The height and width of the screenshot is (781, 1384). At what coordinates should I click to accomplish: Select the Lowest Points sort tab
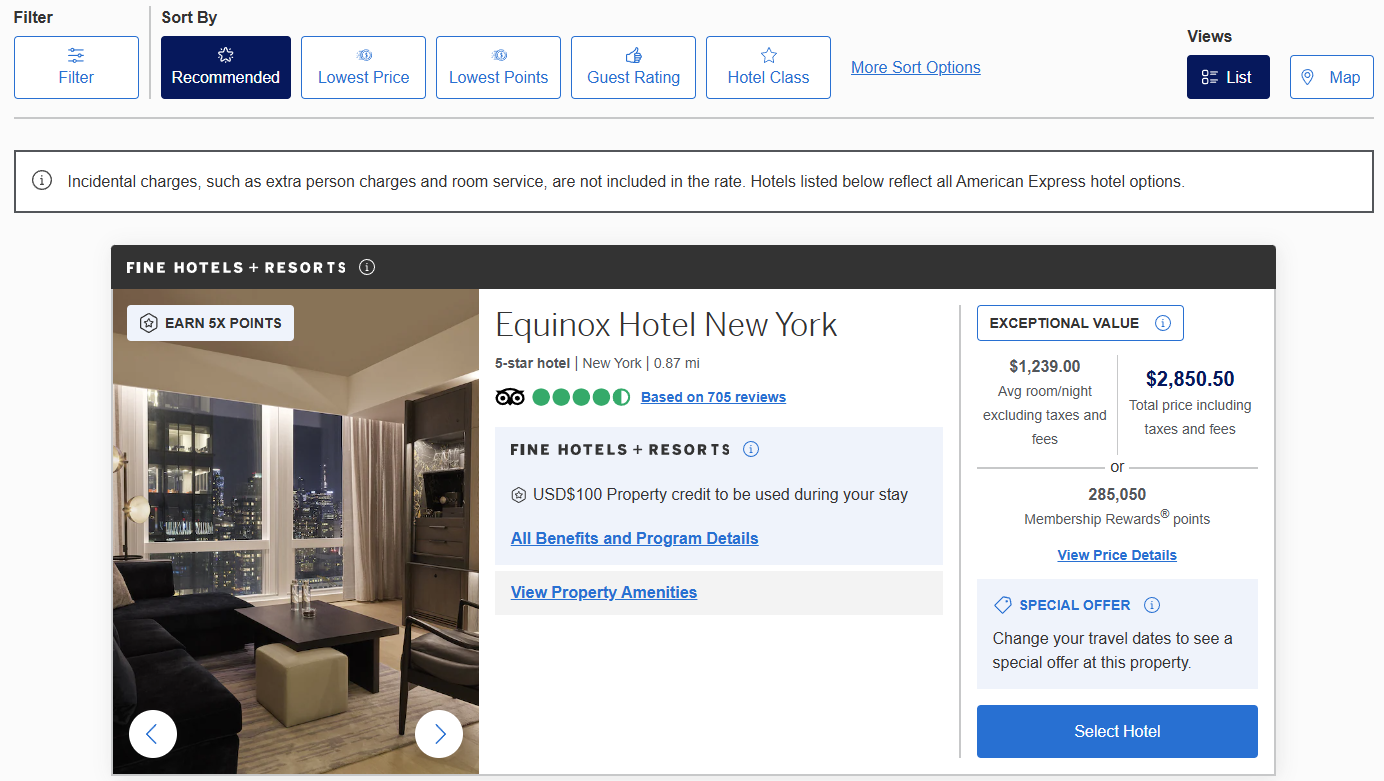pos(498,67)
